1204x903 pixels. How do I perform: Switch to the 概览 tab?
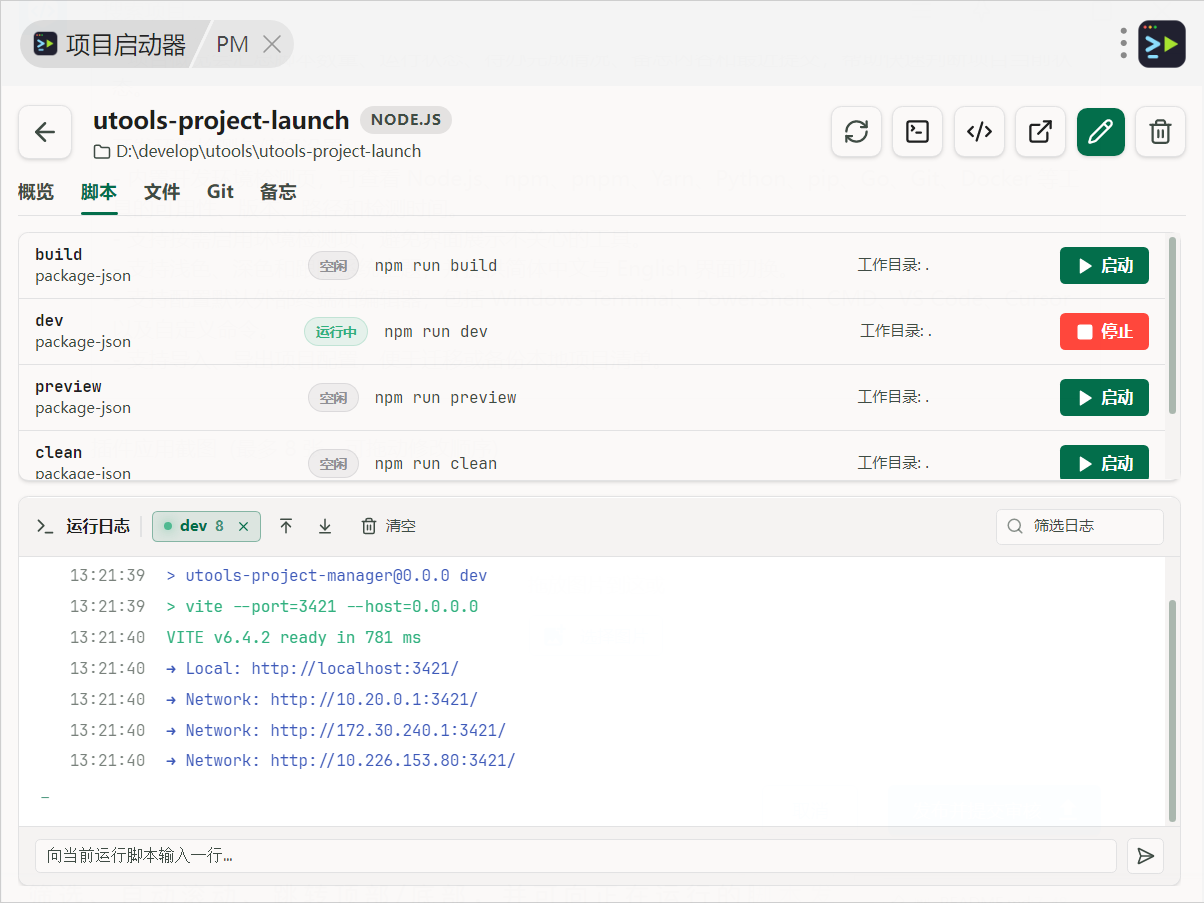36,192
